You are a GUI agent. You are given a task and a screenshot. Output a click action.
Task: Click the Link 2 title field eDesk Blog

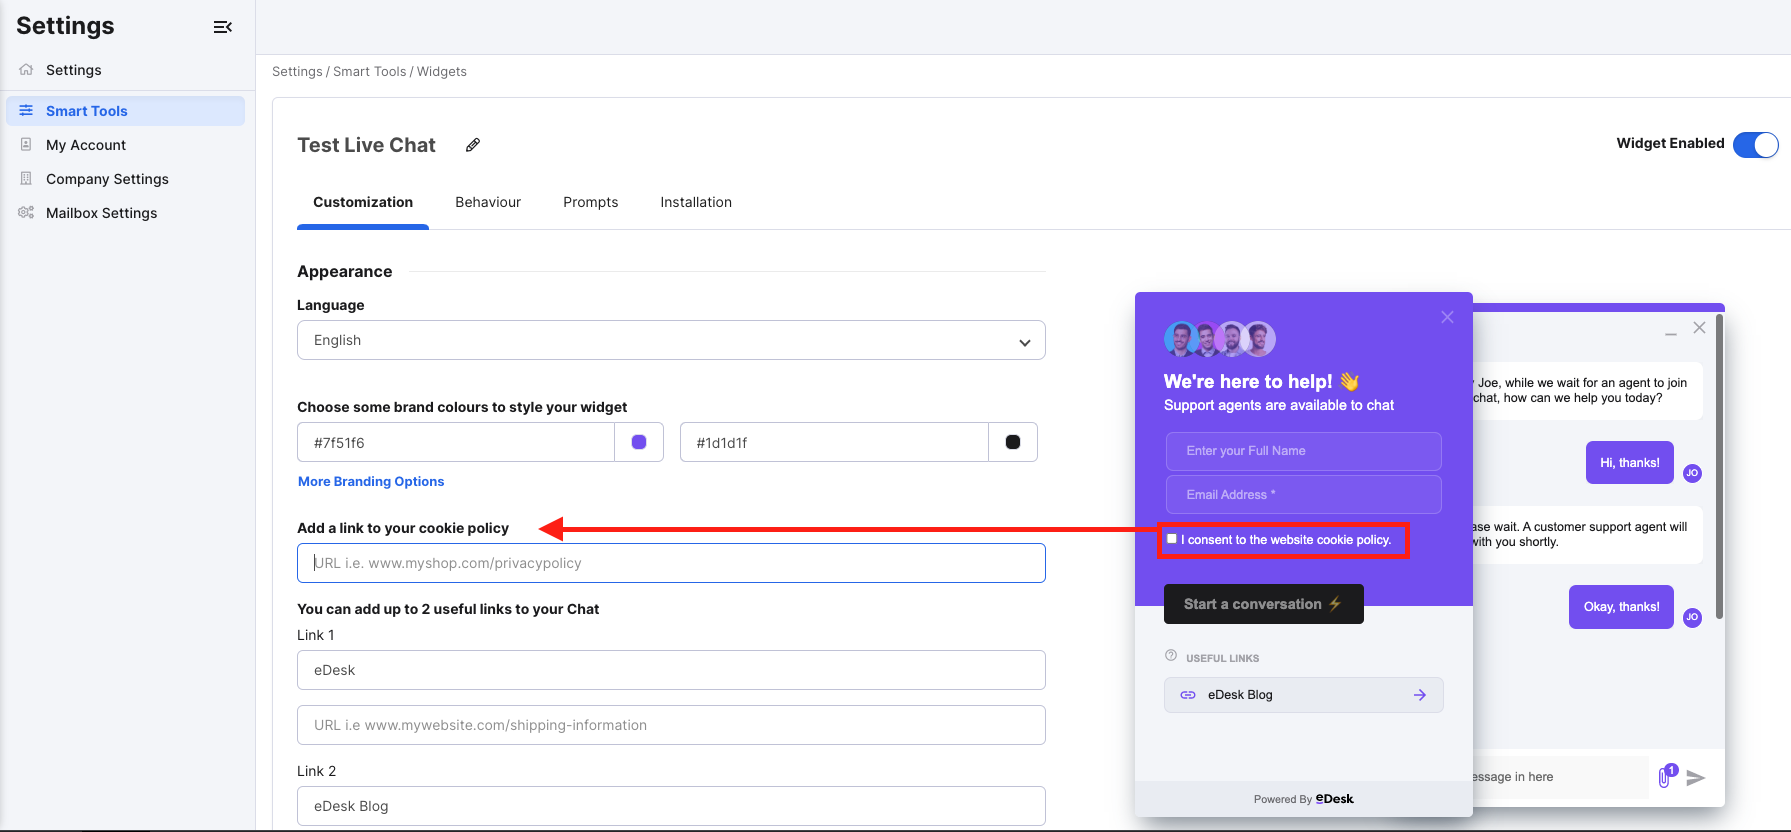pos(671,806)
